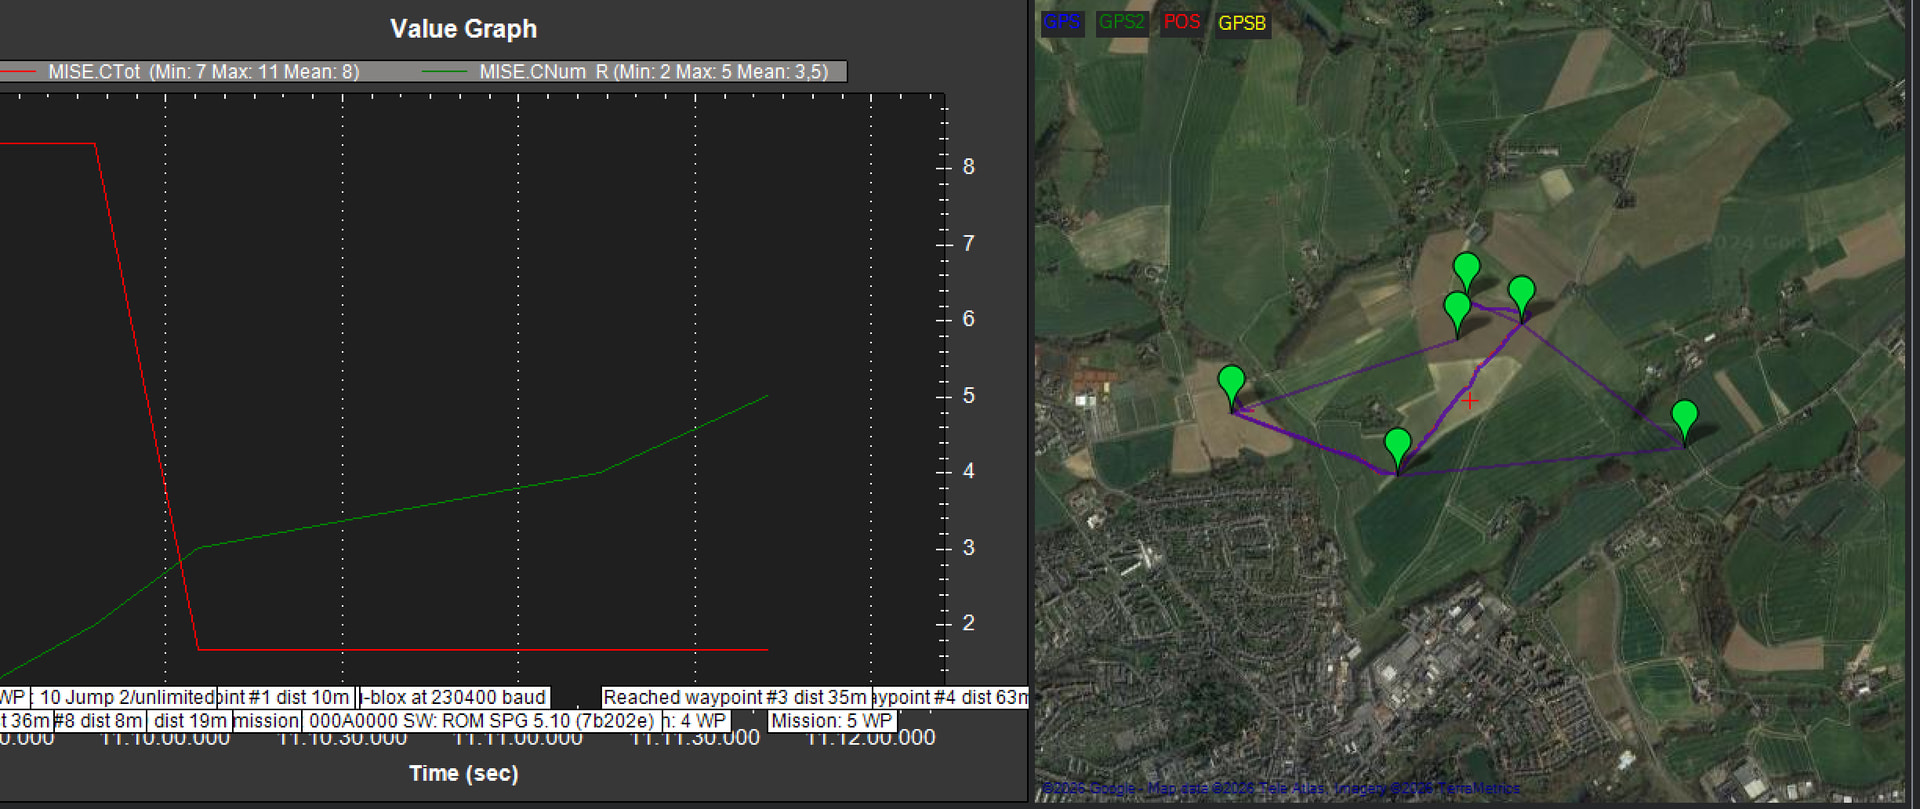Toggle the green GPS2 track label
1920x809 pixels.
1121,23
